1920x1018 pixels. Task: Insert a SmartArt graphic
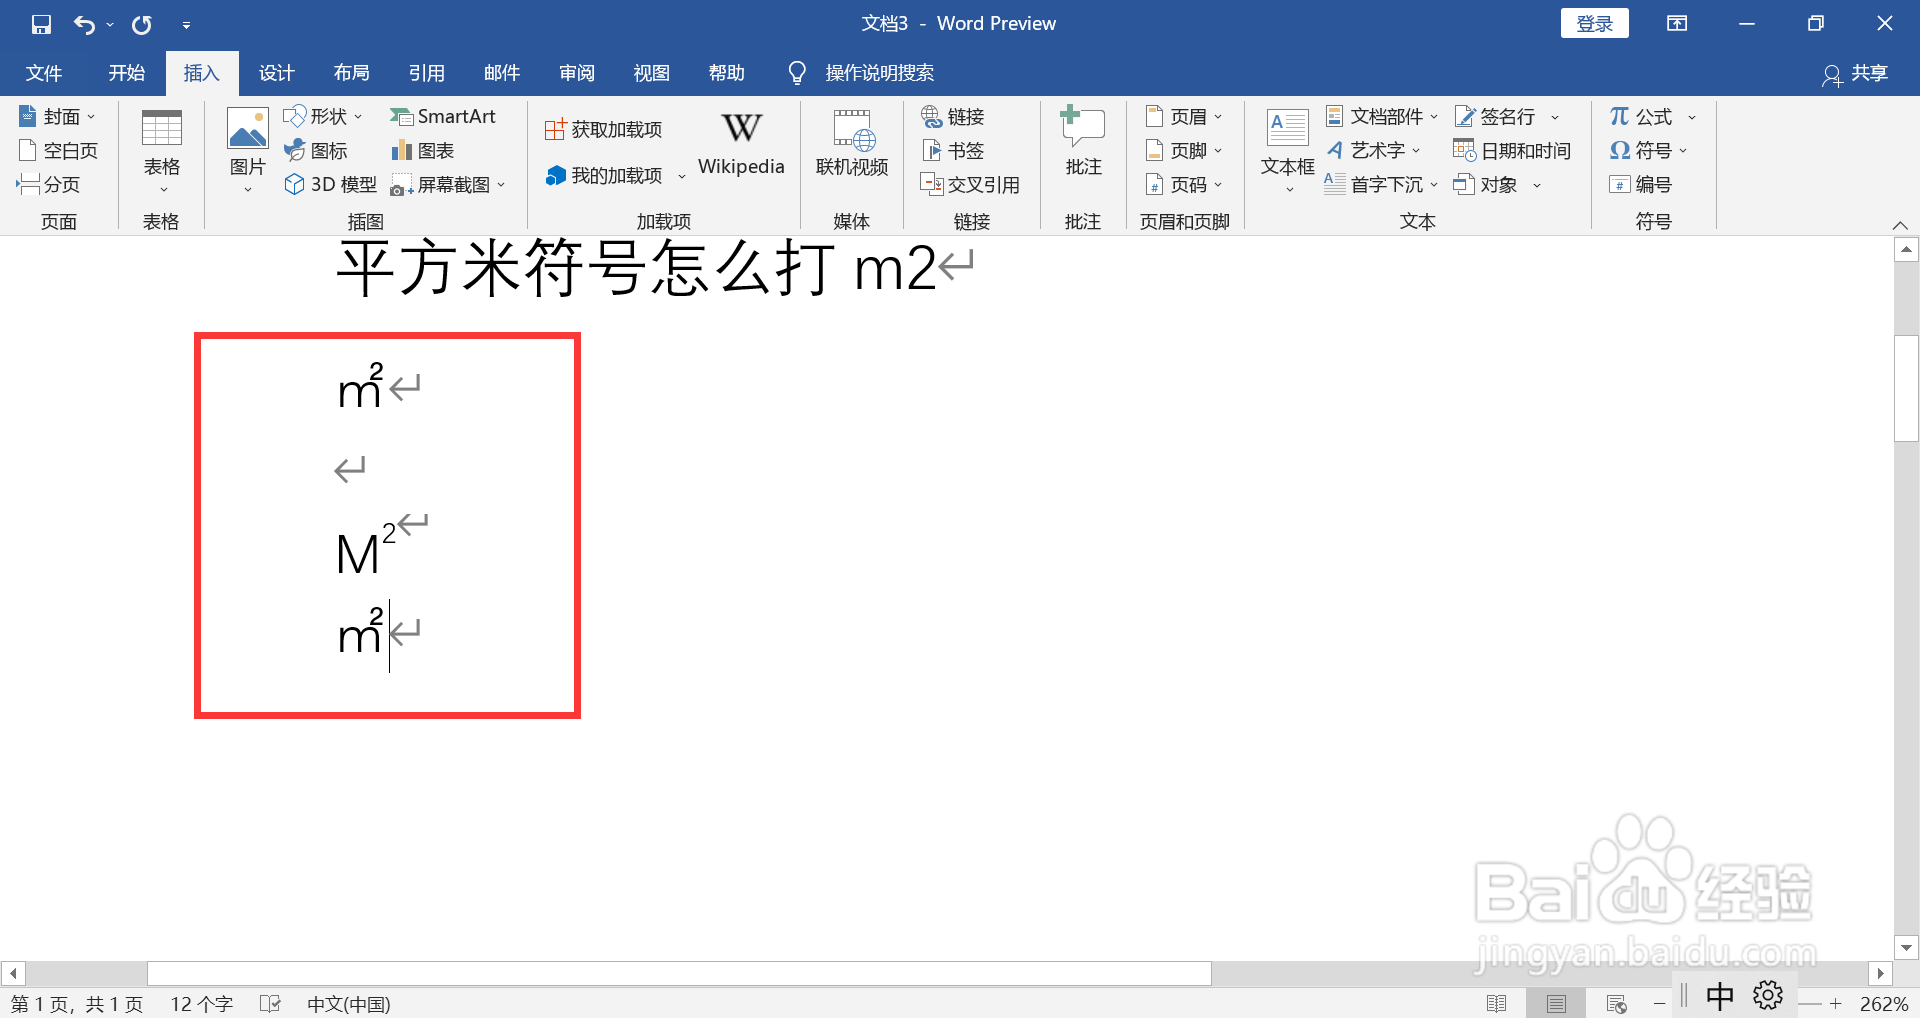[x=444, y=116]
